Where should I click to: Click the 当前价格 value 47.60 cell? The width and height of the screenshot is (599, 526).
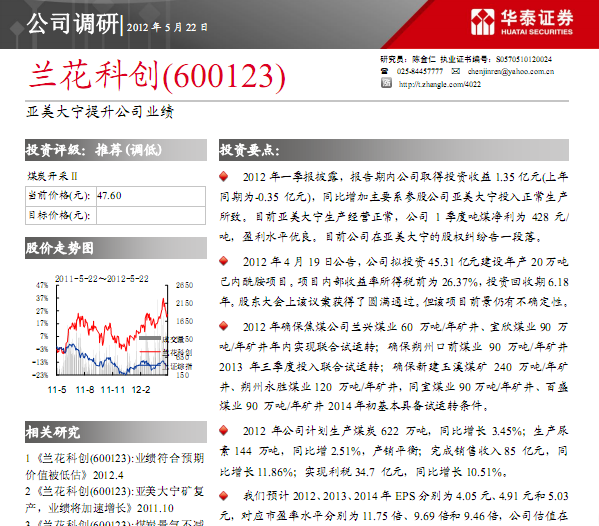pos(151,196)
